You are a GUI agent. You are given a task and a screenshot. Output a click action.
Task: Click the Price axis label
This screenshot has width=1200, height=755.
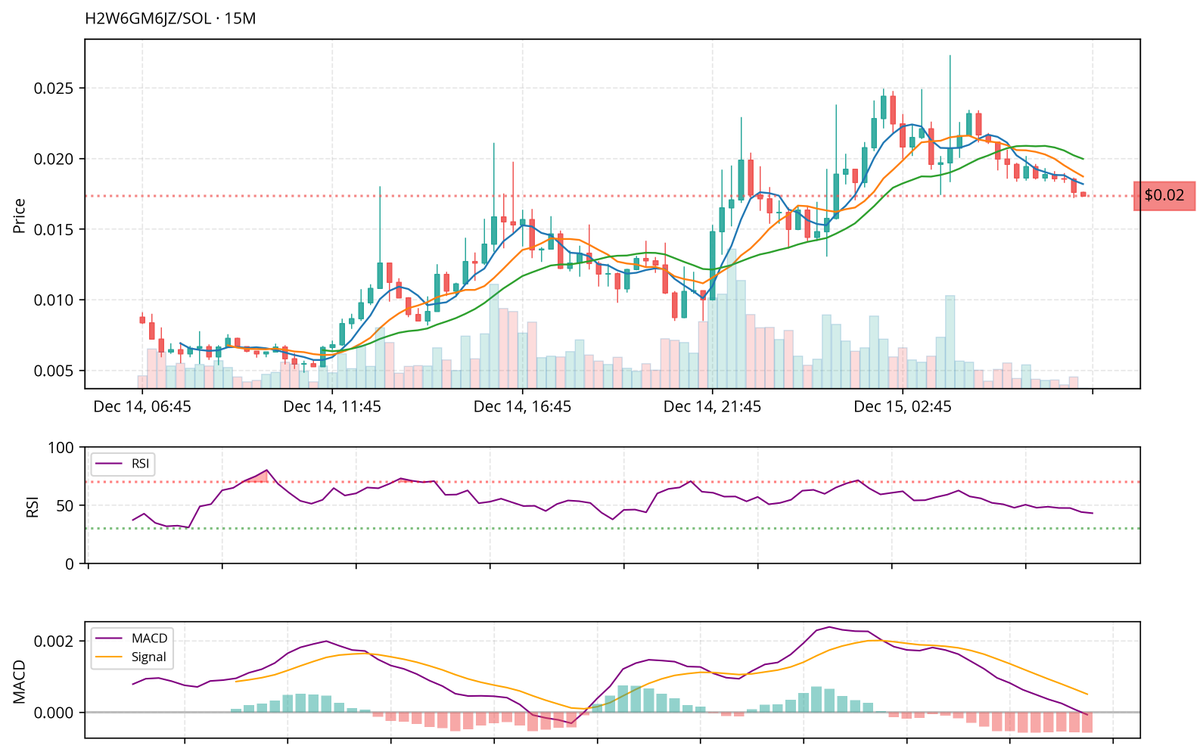(19, 214)
